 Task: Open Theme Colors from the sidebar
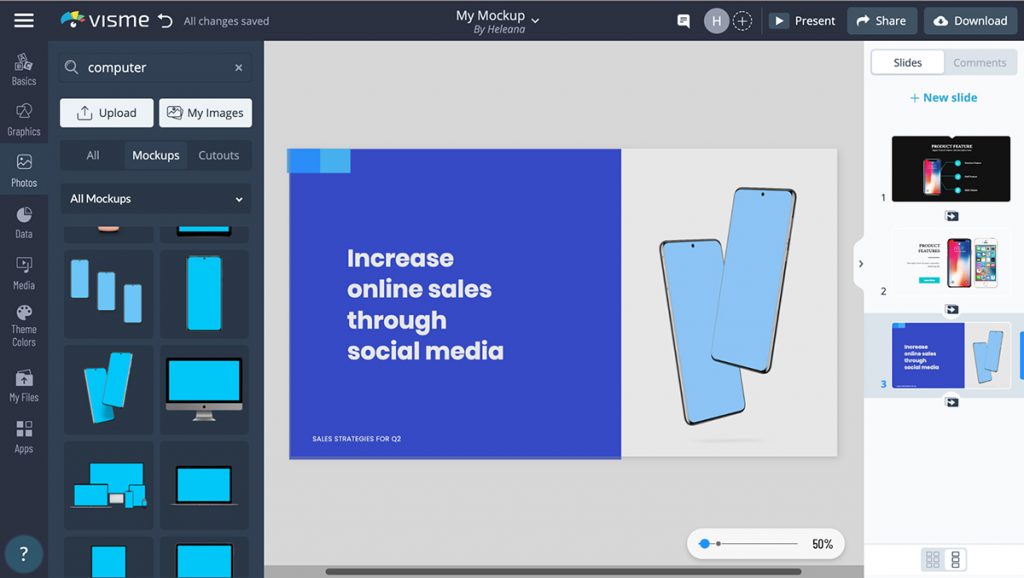point(23,323)
